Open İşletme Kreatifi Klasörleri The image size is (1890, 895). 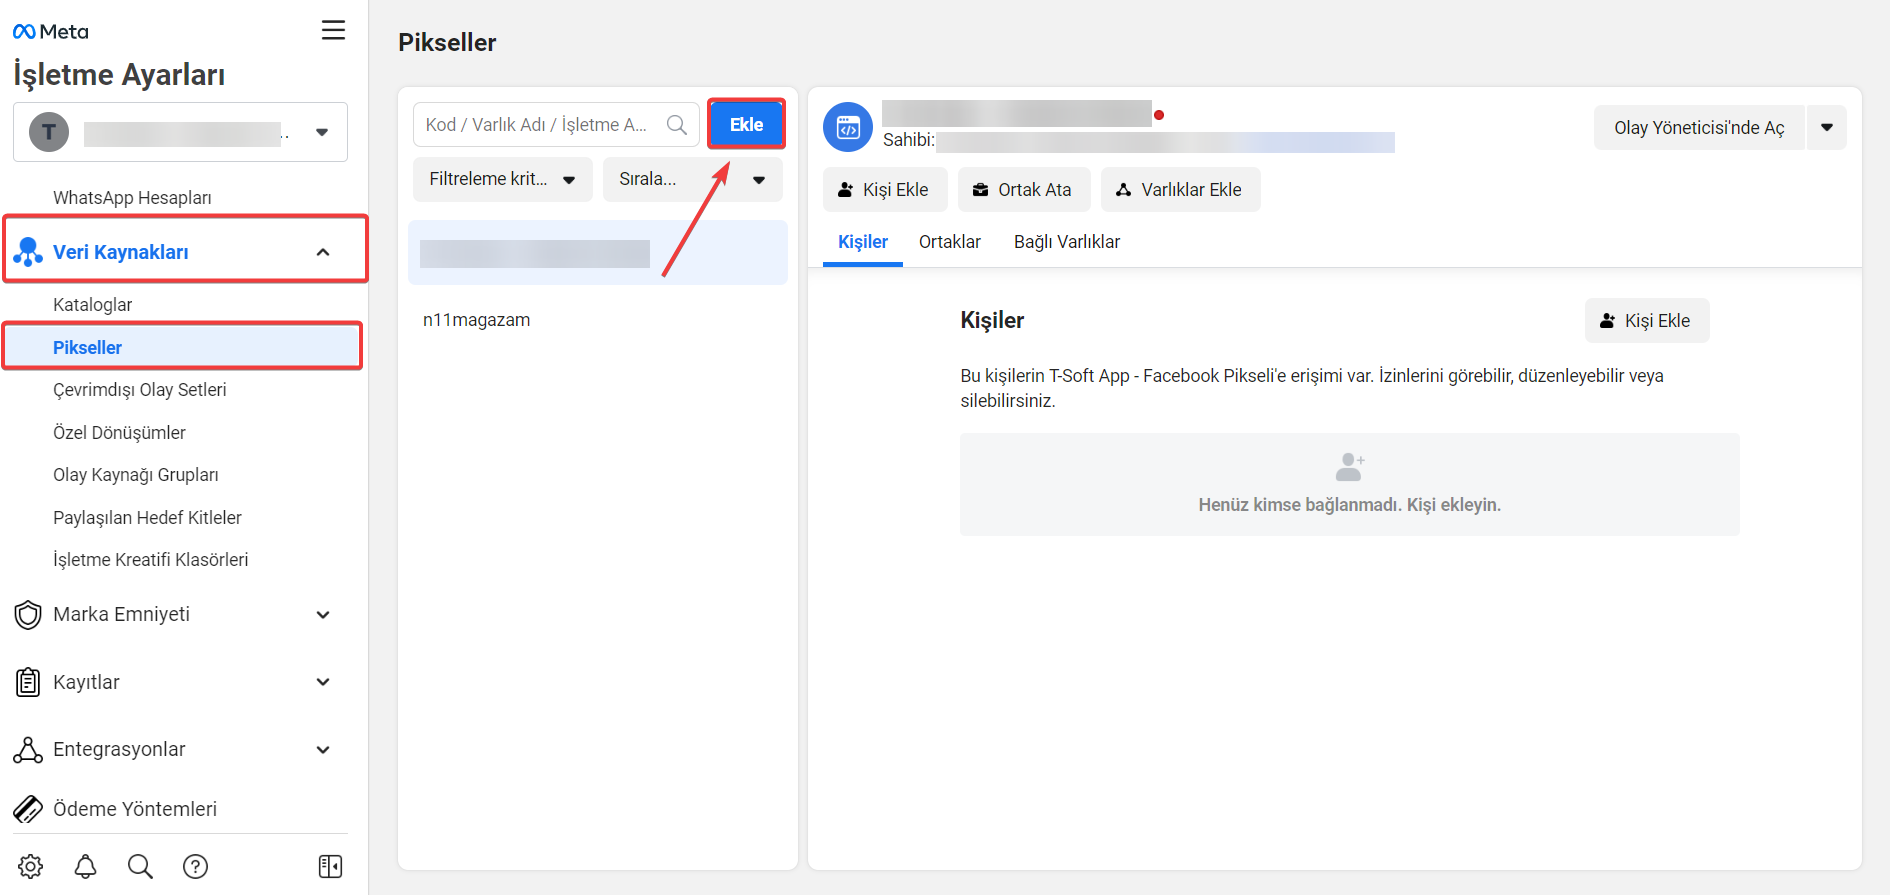click(x=150, y=560)
